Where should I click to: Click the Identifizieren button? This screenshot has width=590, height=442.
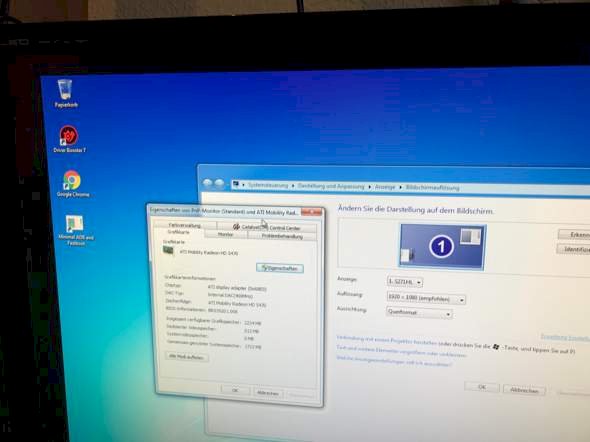(x=574, y=249)
